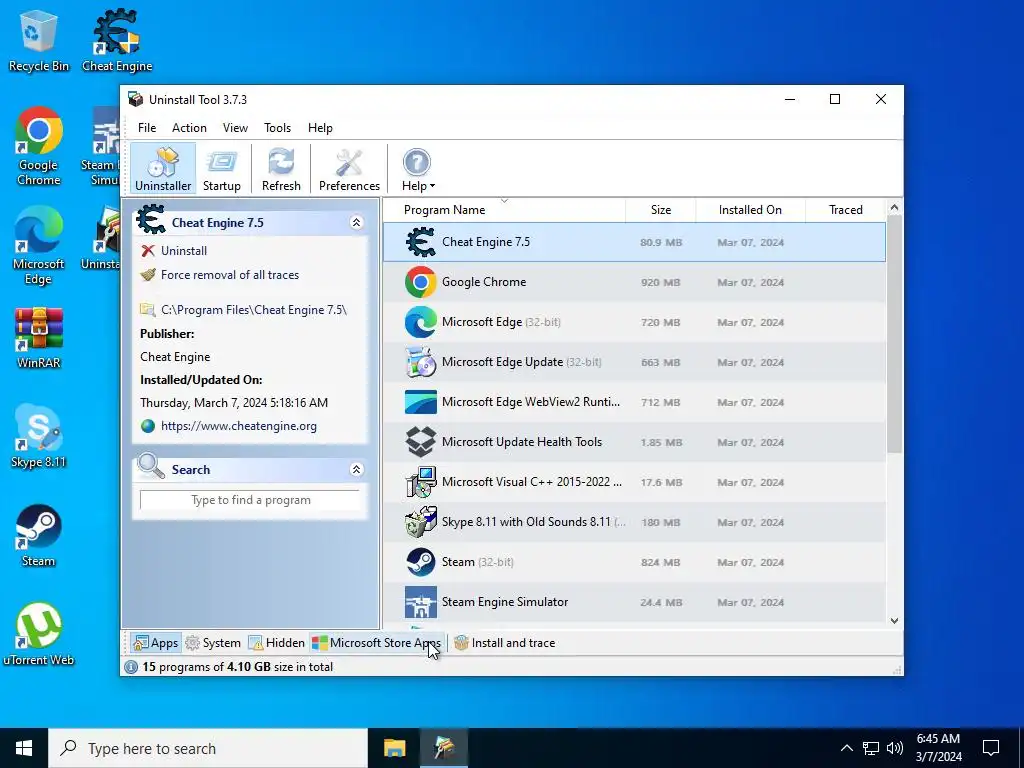Select the Microsoft Visual C++ 2015-2022 icon
This screenshot has height=768, width=1024.
421,482
